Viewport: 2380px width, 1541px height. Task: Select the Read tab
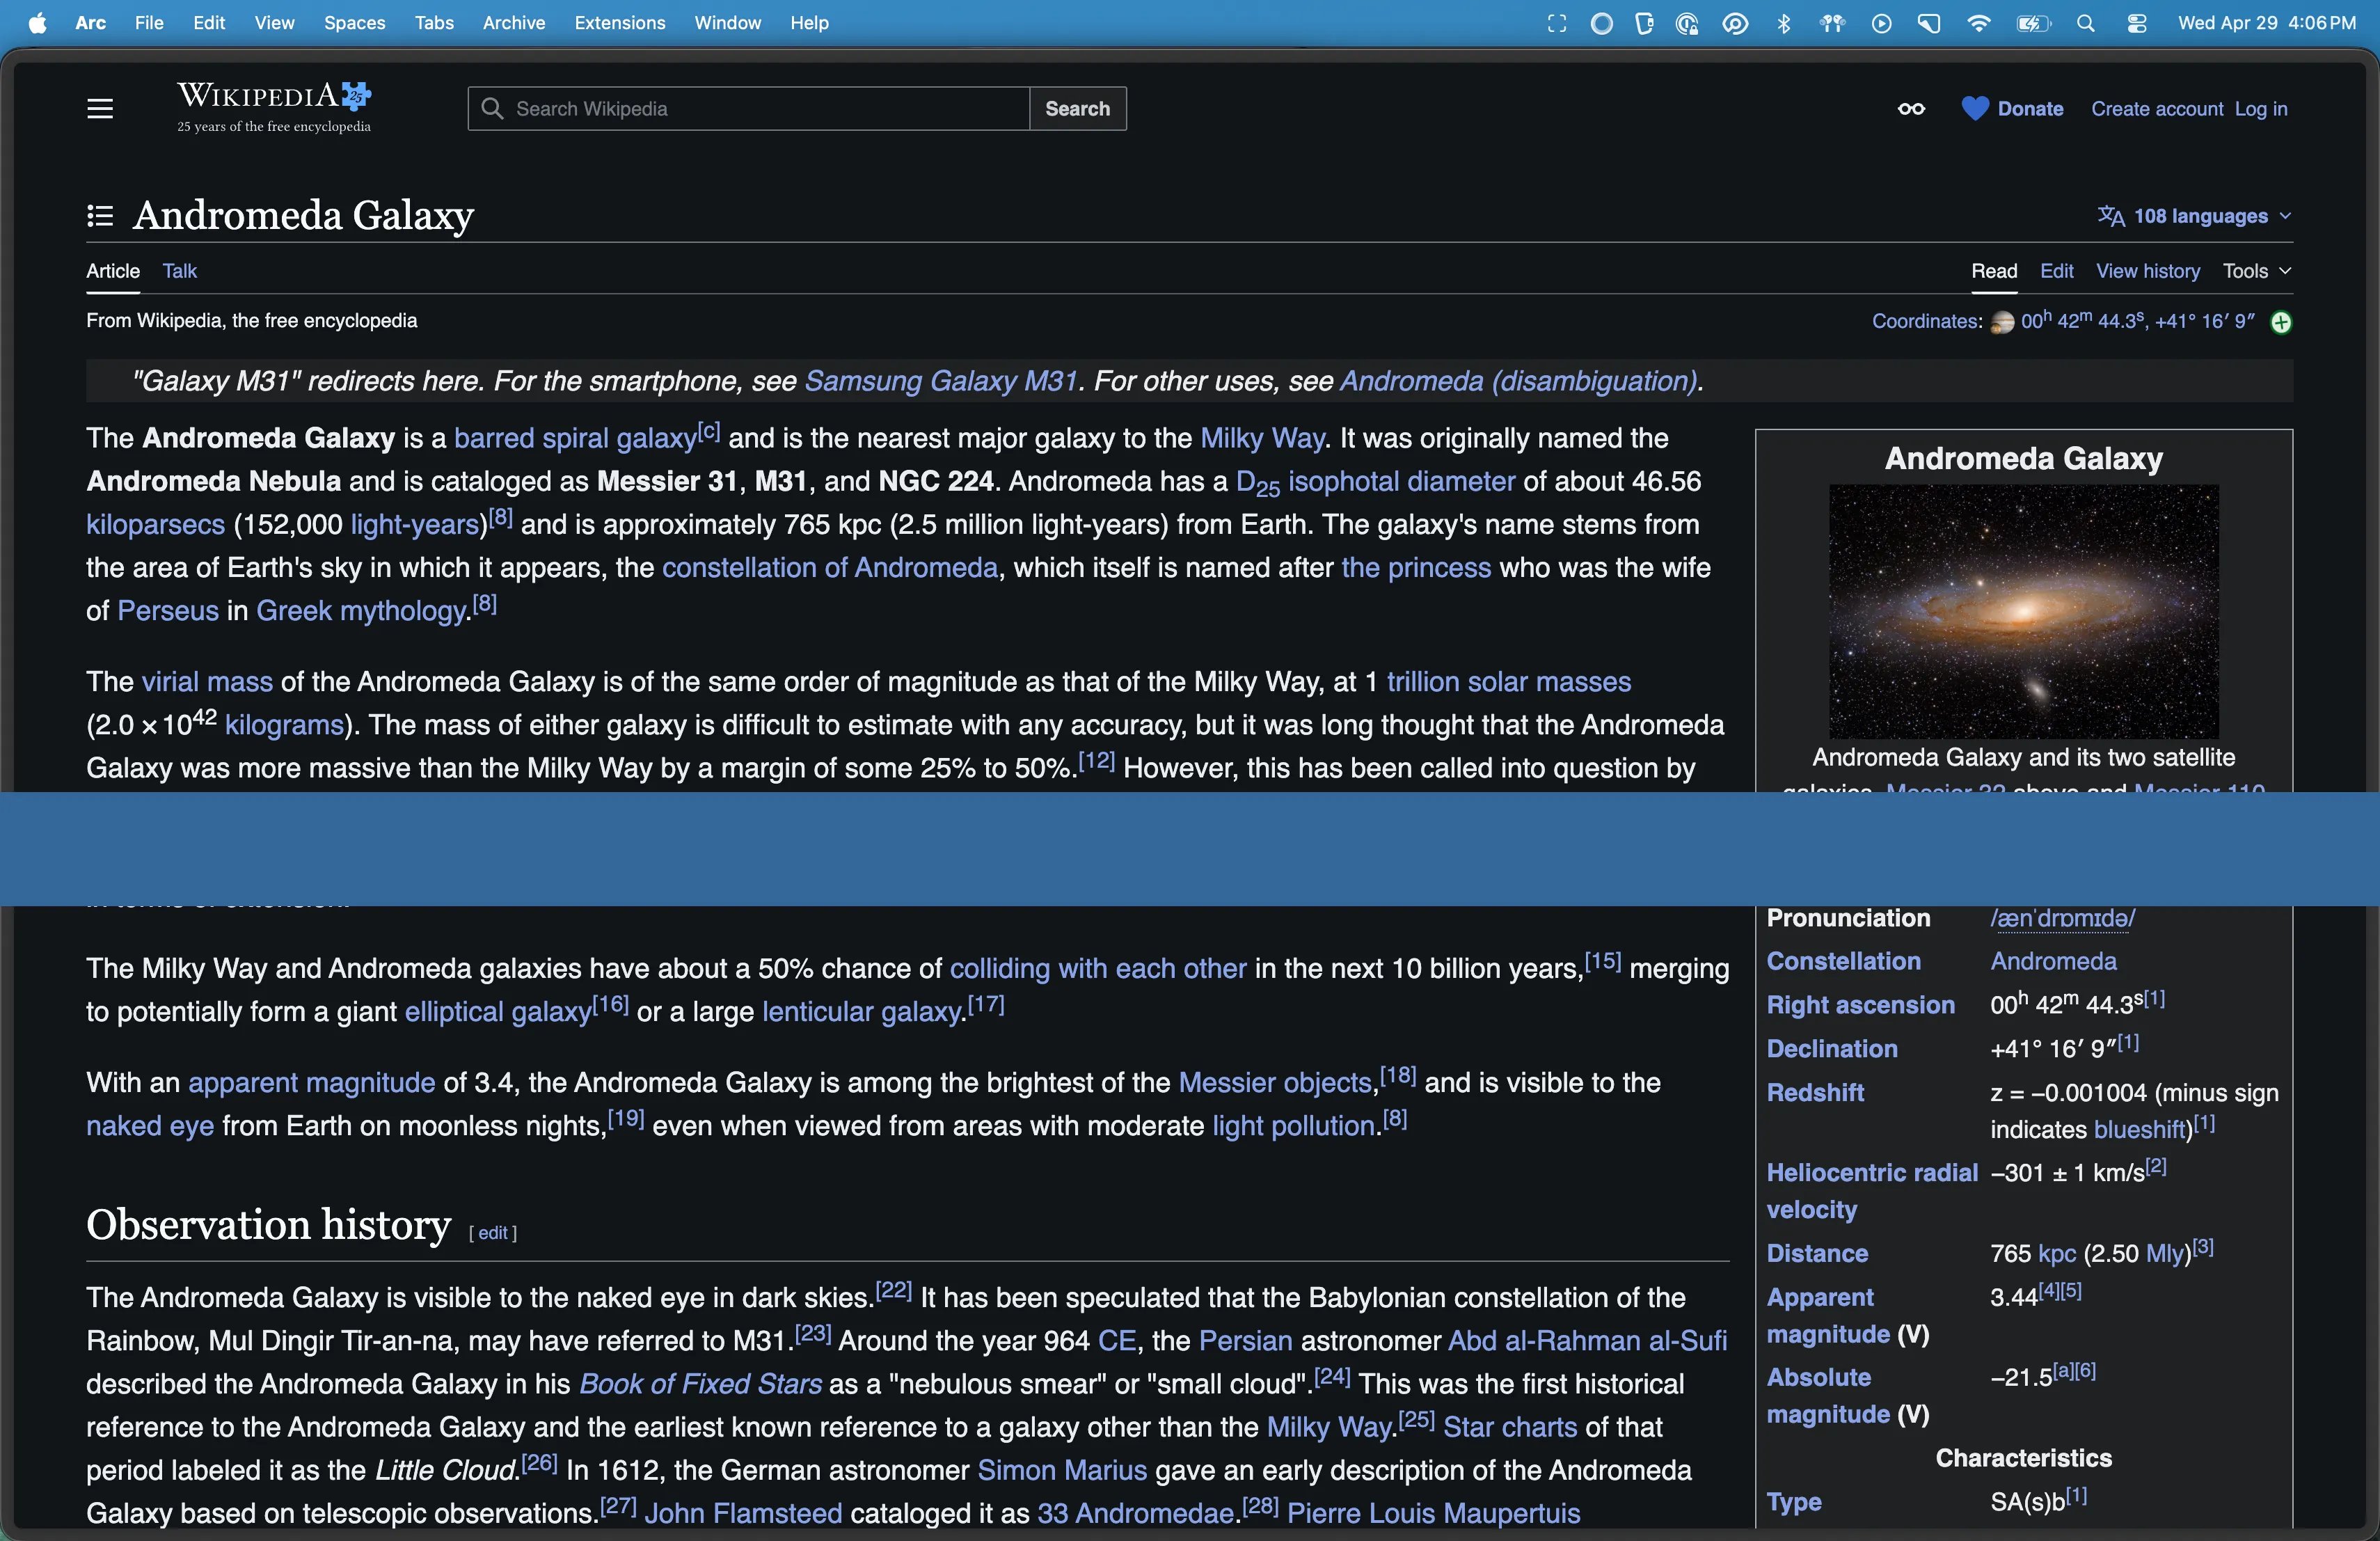click(x=1994, y=271)
